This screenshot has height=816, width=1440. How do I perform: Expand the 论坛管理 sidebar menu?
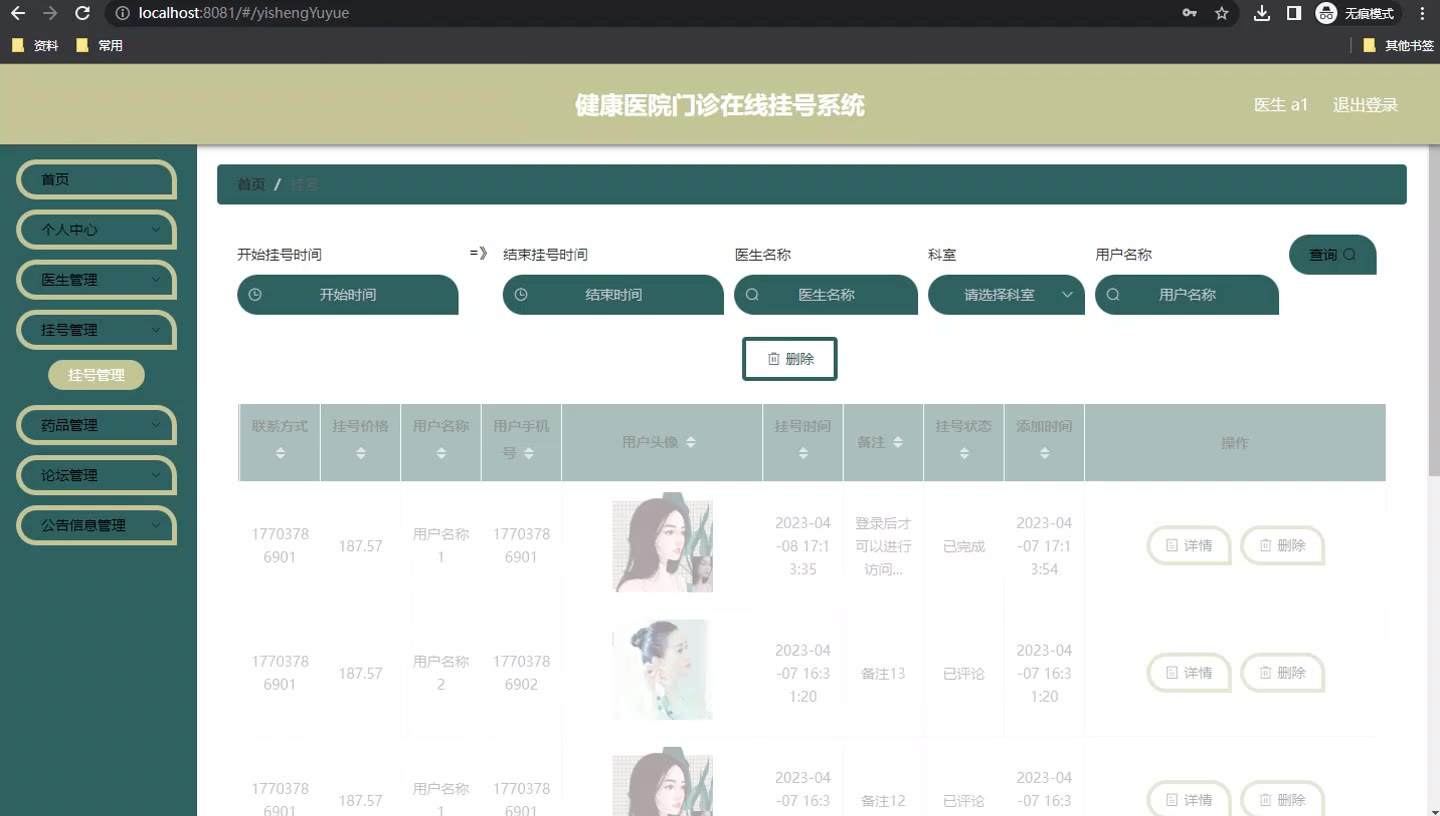tap(97, 475)
